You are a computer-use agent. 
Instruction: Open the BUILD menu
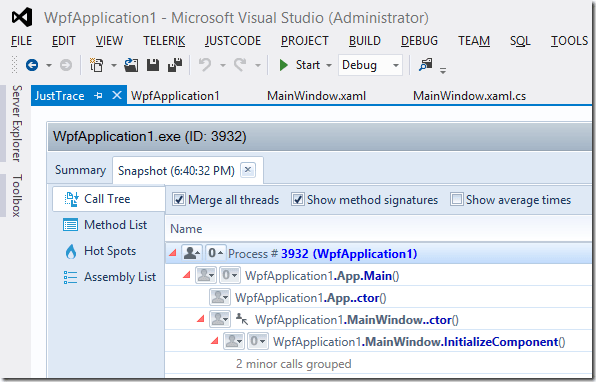pyautogui.click(x=365, y=41)
